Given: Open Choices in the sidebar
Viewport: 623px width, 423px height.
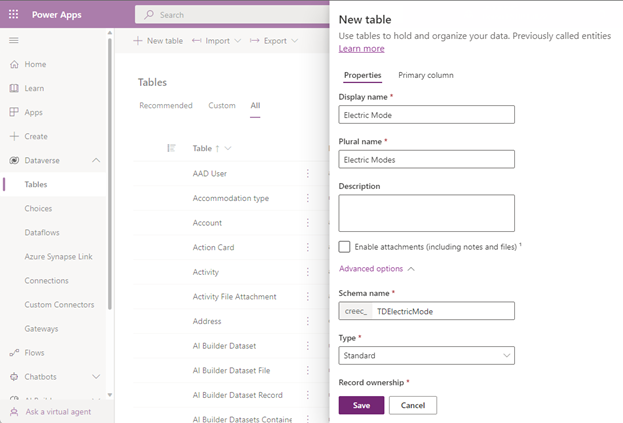Looking at the screenshot, I should pos(38,209).
